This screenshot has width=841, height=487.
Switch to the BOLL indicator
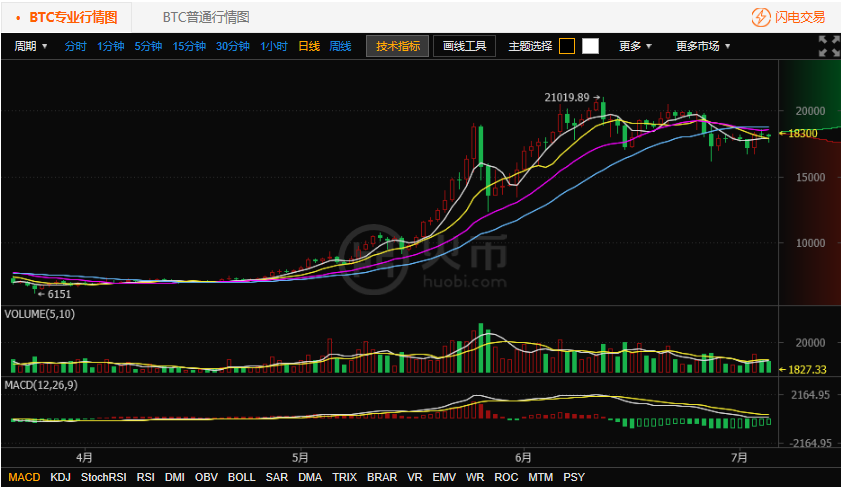tap(241, 477)
